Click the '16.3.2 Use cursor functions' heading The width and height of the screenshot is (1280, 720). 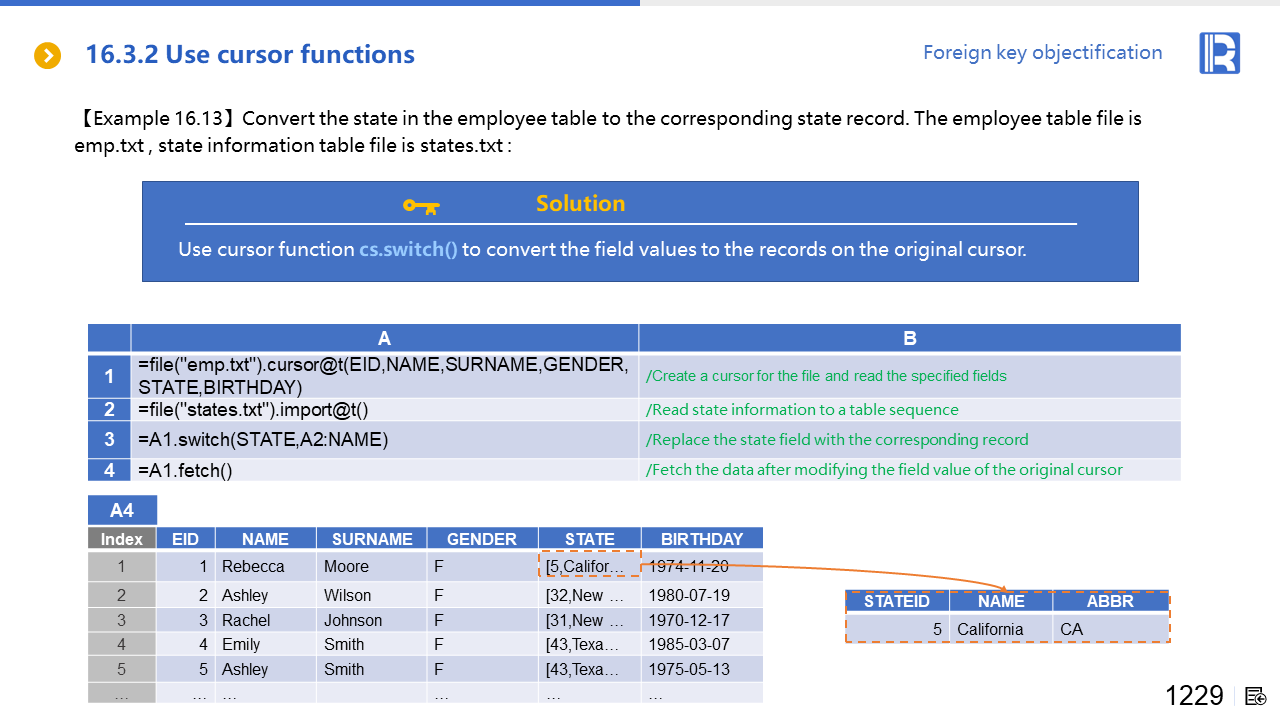pos(250,55)
